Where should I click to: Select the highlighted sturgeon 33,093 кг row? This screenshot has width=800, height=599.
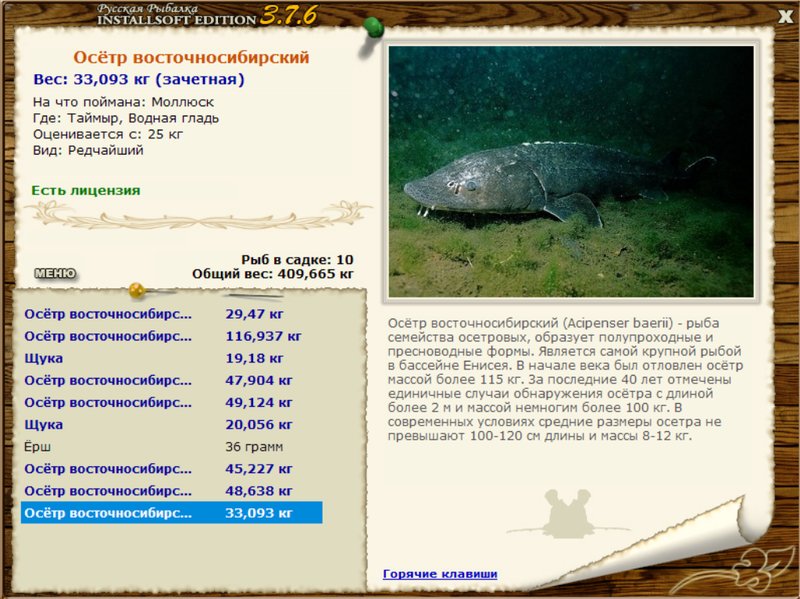coord(171,513)
